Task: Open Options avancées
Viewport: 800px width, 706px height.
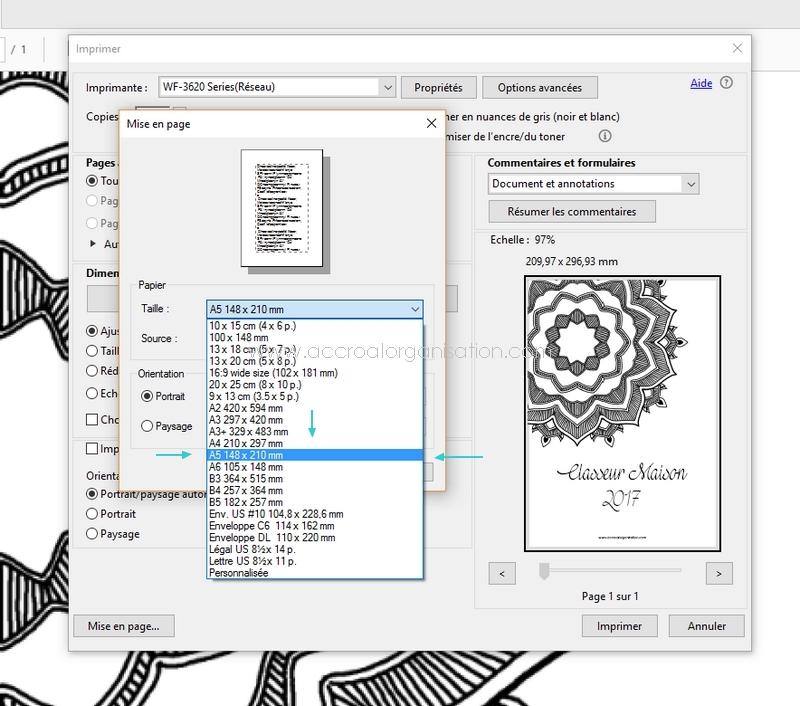Action: (x=539, y=88)
